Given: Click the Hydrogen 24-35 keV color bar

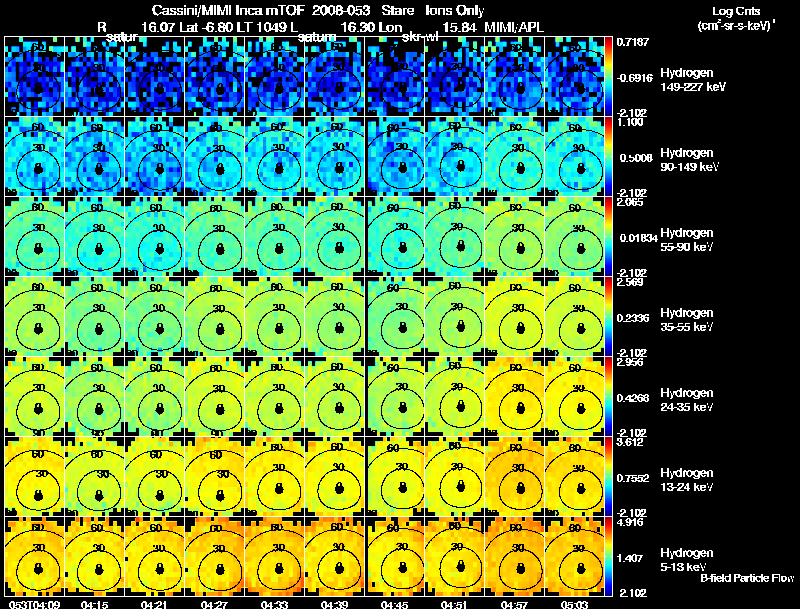Looking at the screenshot, I should coord(608,396).
